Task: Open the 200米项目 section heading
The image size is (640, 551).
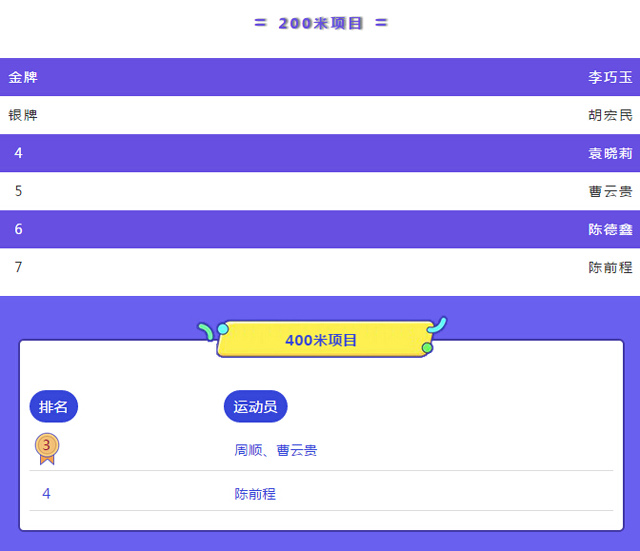Action: (x=321, y=23)
